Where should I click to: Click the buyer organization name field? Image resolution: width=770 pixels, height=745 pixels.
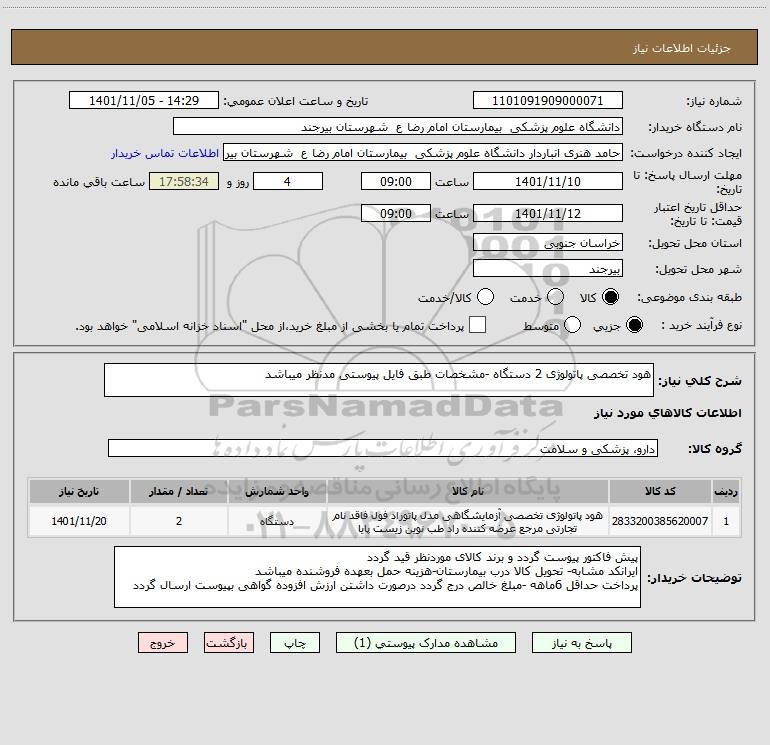tap(398, 127)
